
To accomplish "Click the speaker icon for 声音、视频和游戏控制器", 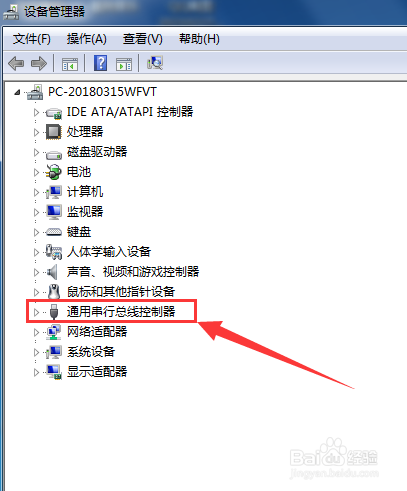I will [x=53, y=272].
